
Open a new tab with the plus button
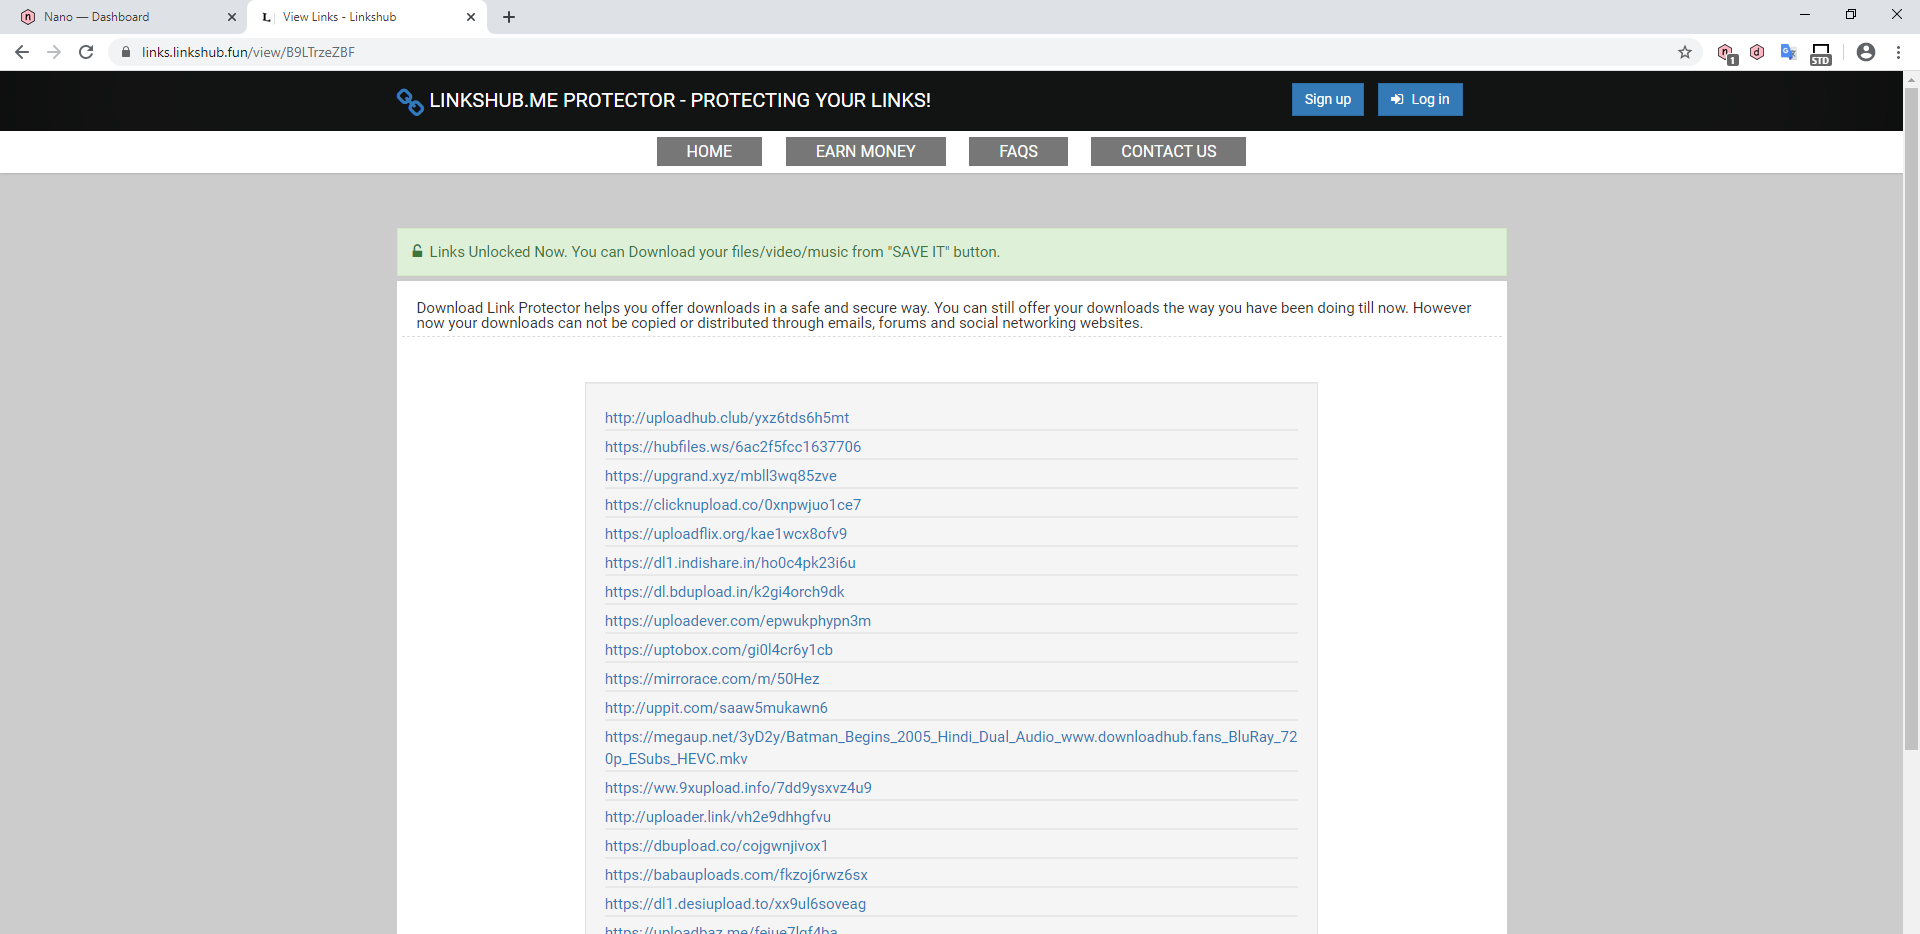509,17
